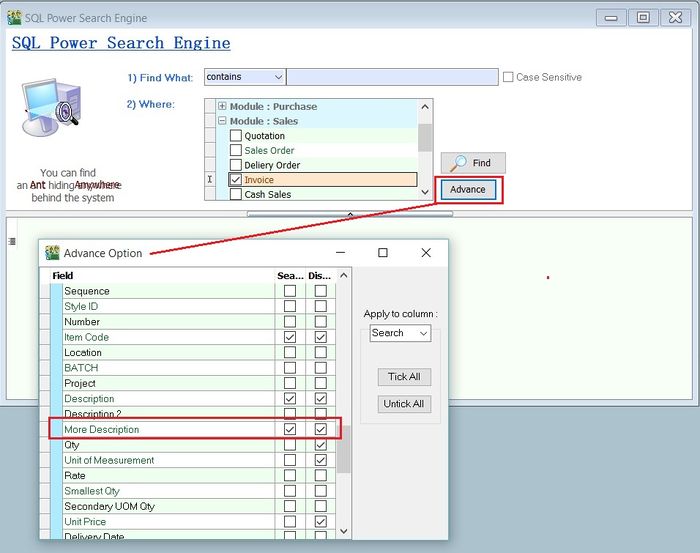Click the Advance Option window title icon
The height and width of the screenshot is (553, 700).
pyautogui.click(x=52, y=253)
